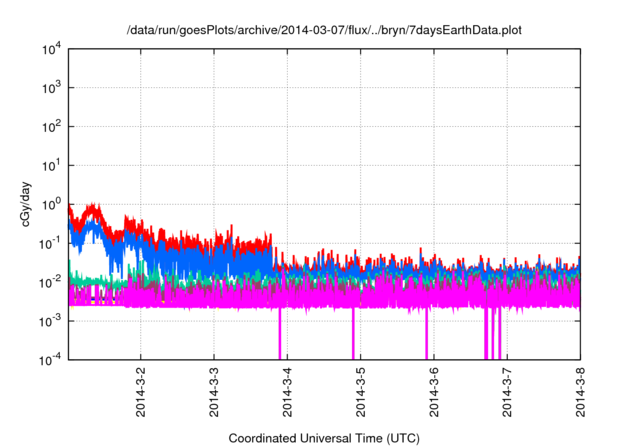Click the 10^4 y-axis tick label
The image size is (640, 448).
tap(51, 50)
